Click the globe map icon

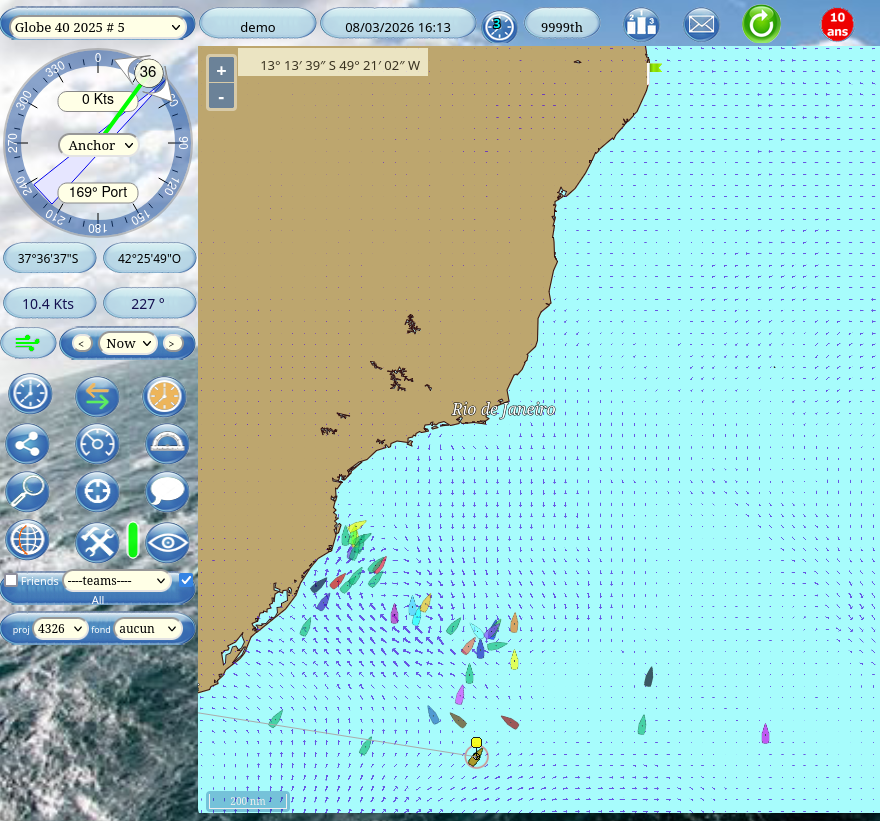[x=28, y=541]
